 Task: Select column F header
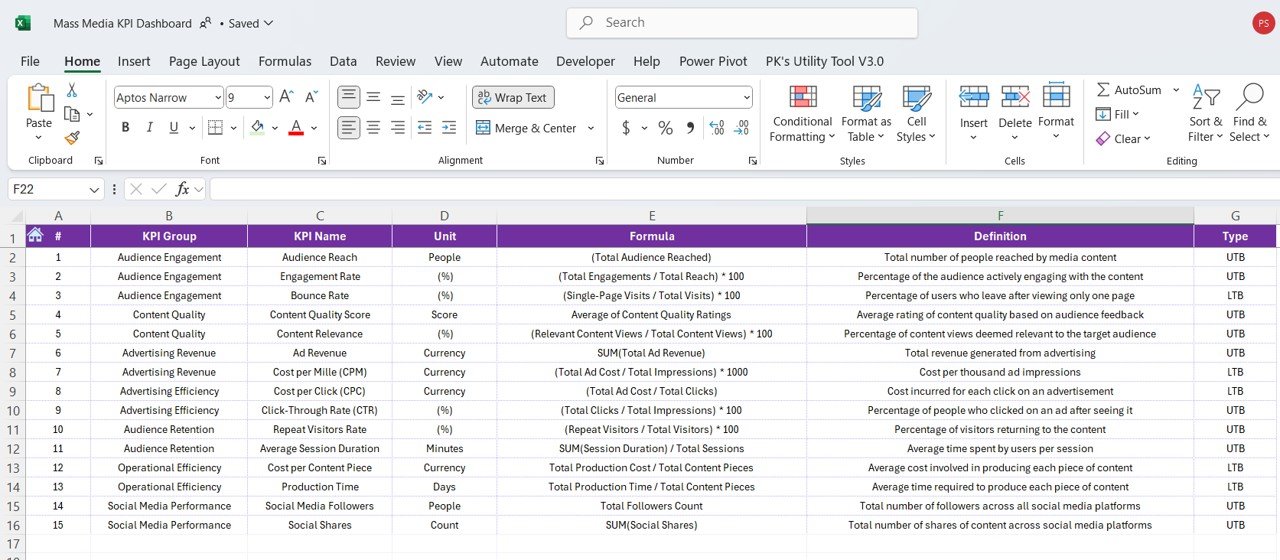click(1000, 215)
